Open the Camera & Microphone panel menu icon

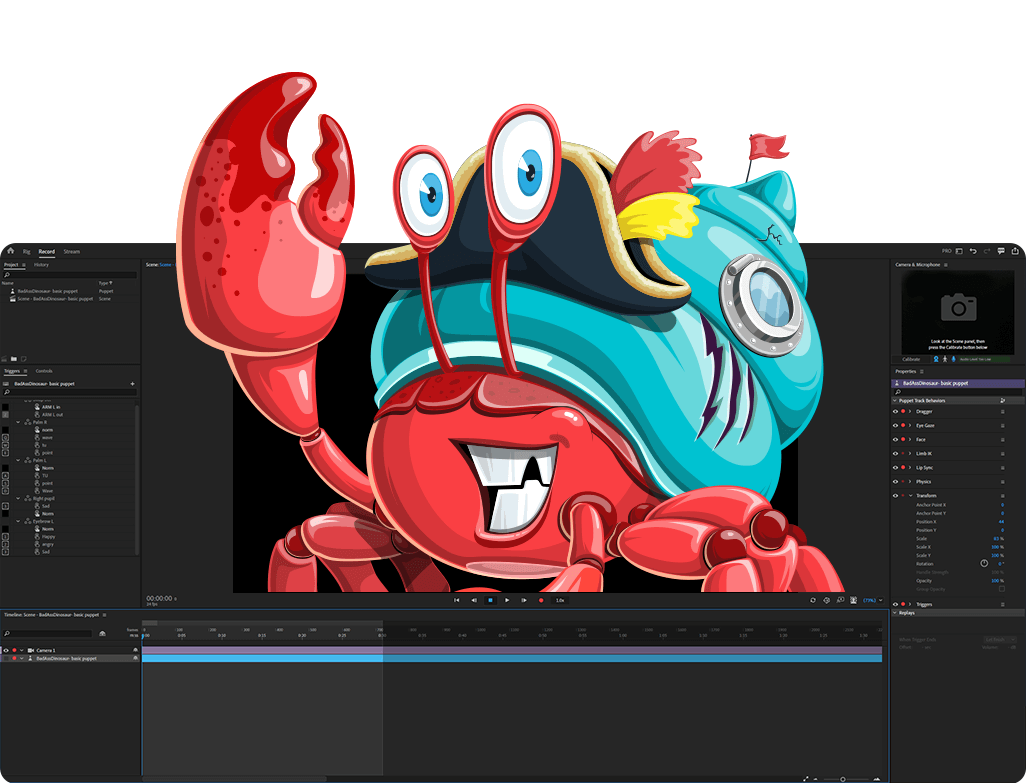click(946, 265)
